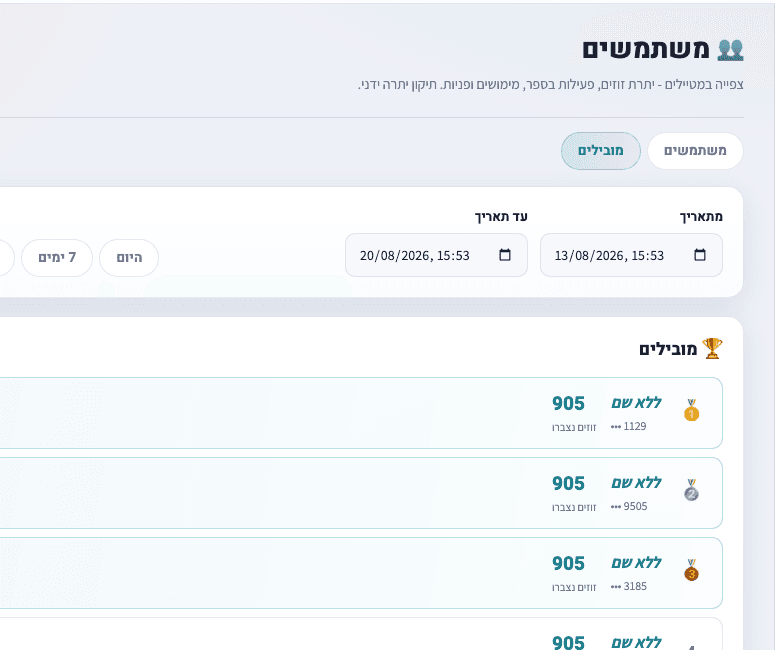Click the page description starting צפייה במטיילים

[551, 85]
